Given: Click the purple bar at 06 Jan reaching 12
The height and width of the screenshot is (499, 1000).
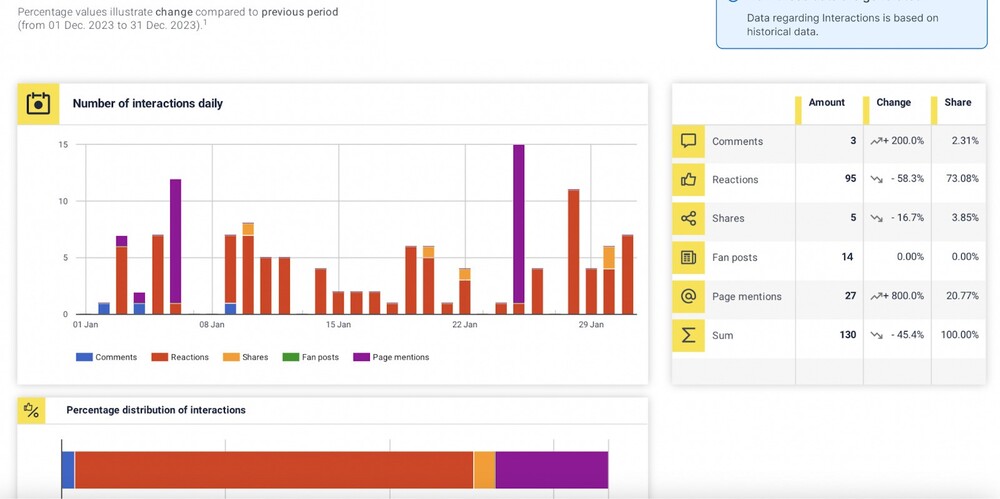Looking at the screenshot, I should (x=175, y=241).
